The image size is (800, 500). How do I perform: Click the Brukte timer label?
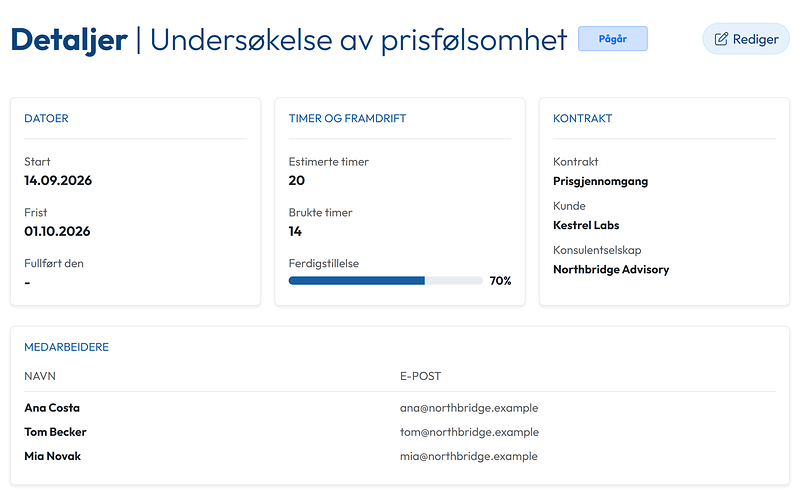(x=320, y=213)
